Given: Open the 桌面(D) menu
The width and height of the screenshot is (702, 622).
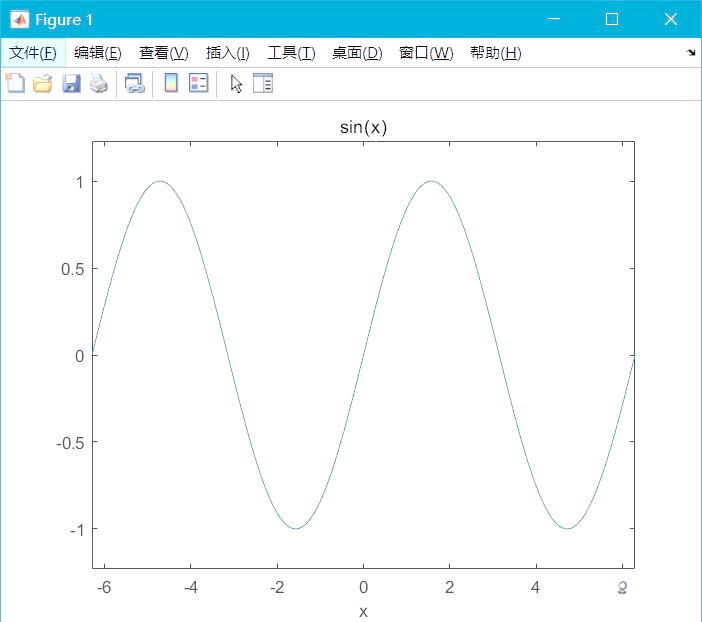Looking at the screenshot, I should click(x=357, y=53).
